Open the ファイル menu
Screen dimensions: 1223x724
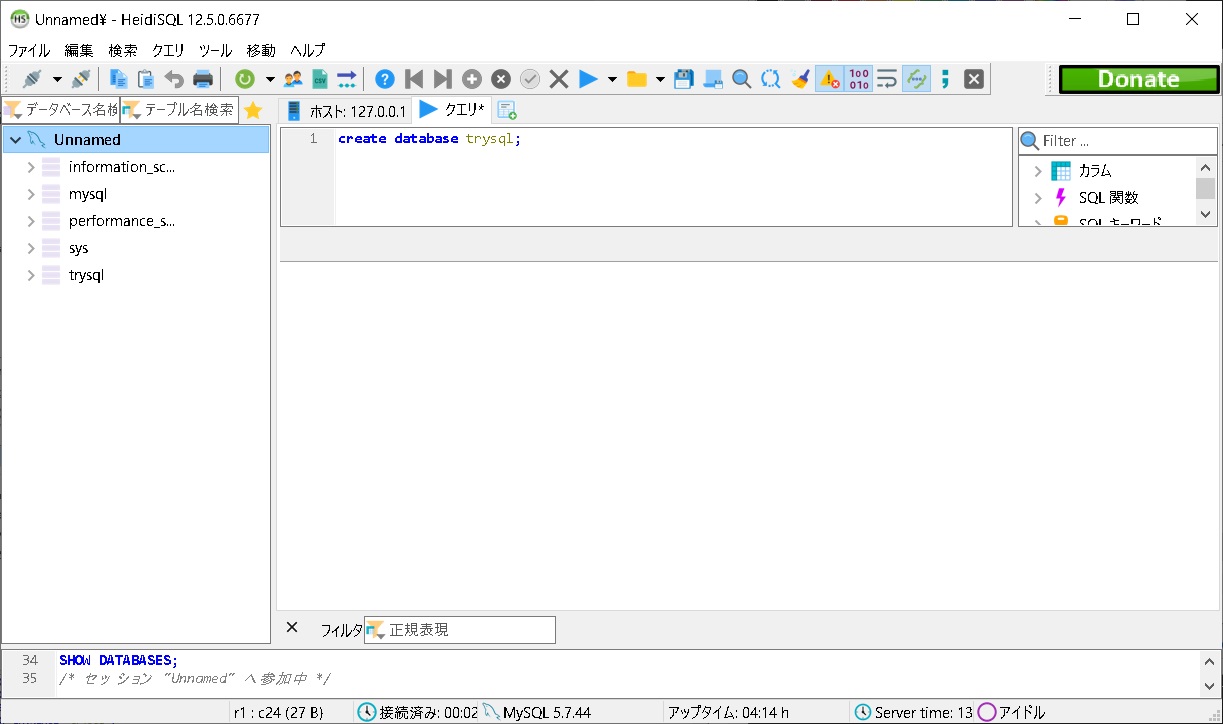click(29, 50)
